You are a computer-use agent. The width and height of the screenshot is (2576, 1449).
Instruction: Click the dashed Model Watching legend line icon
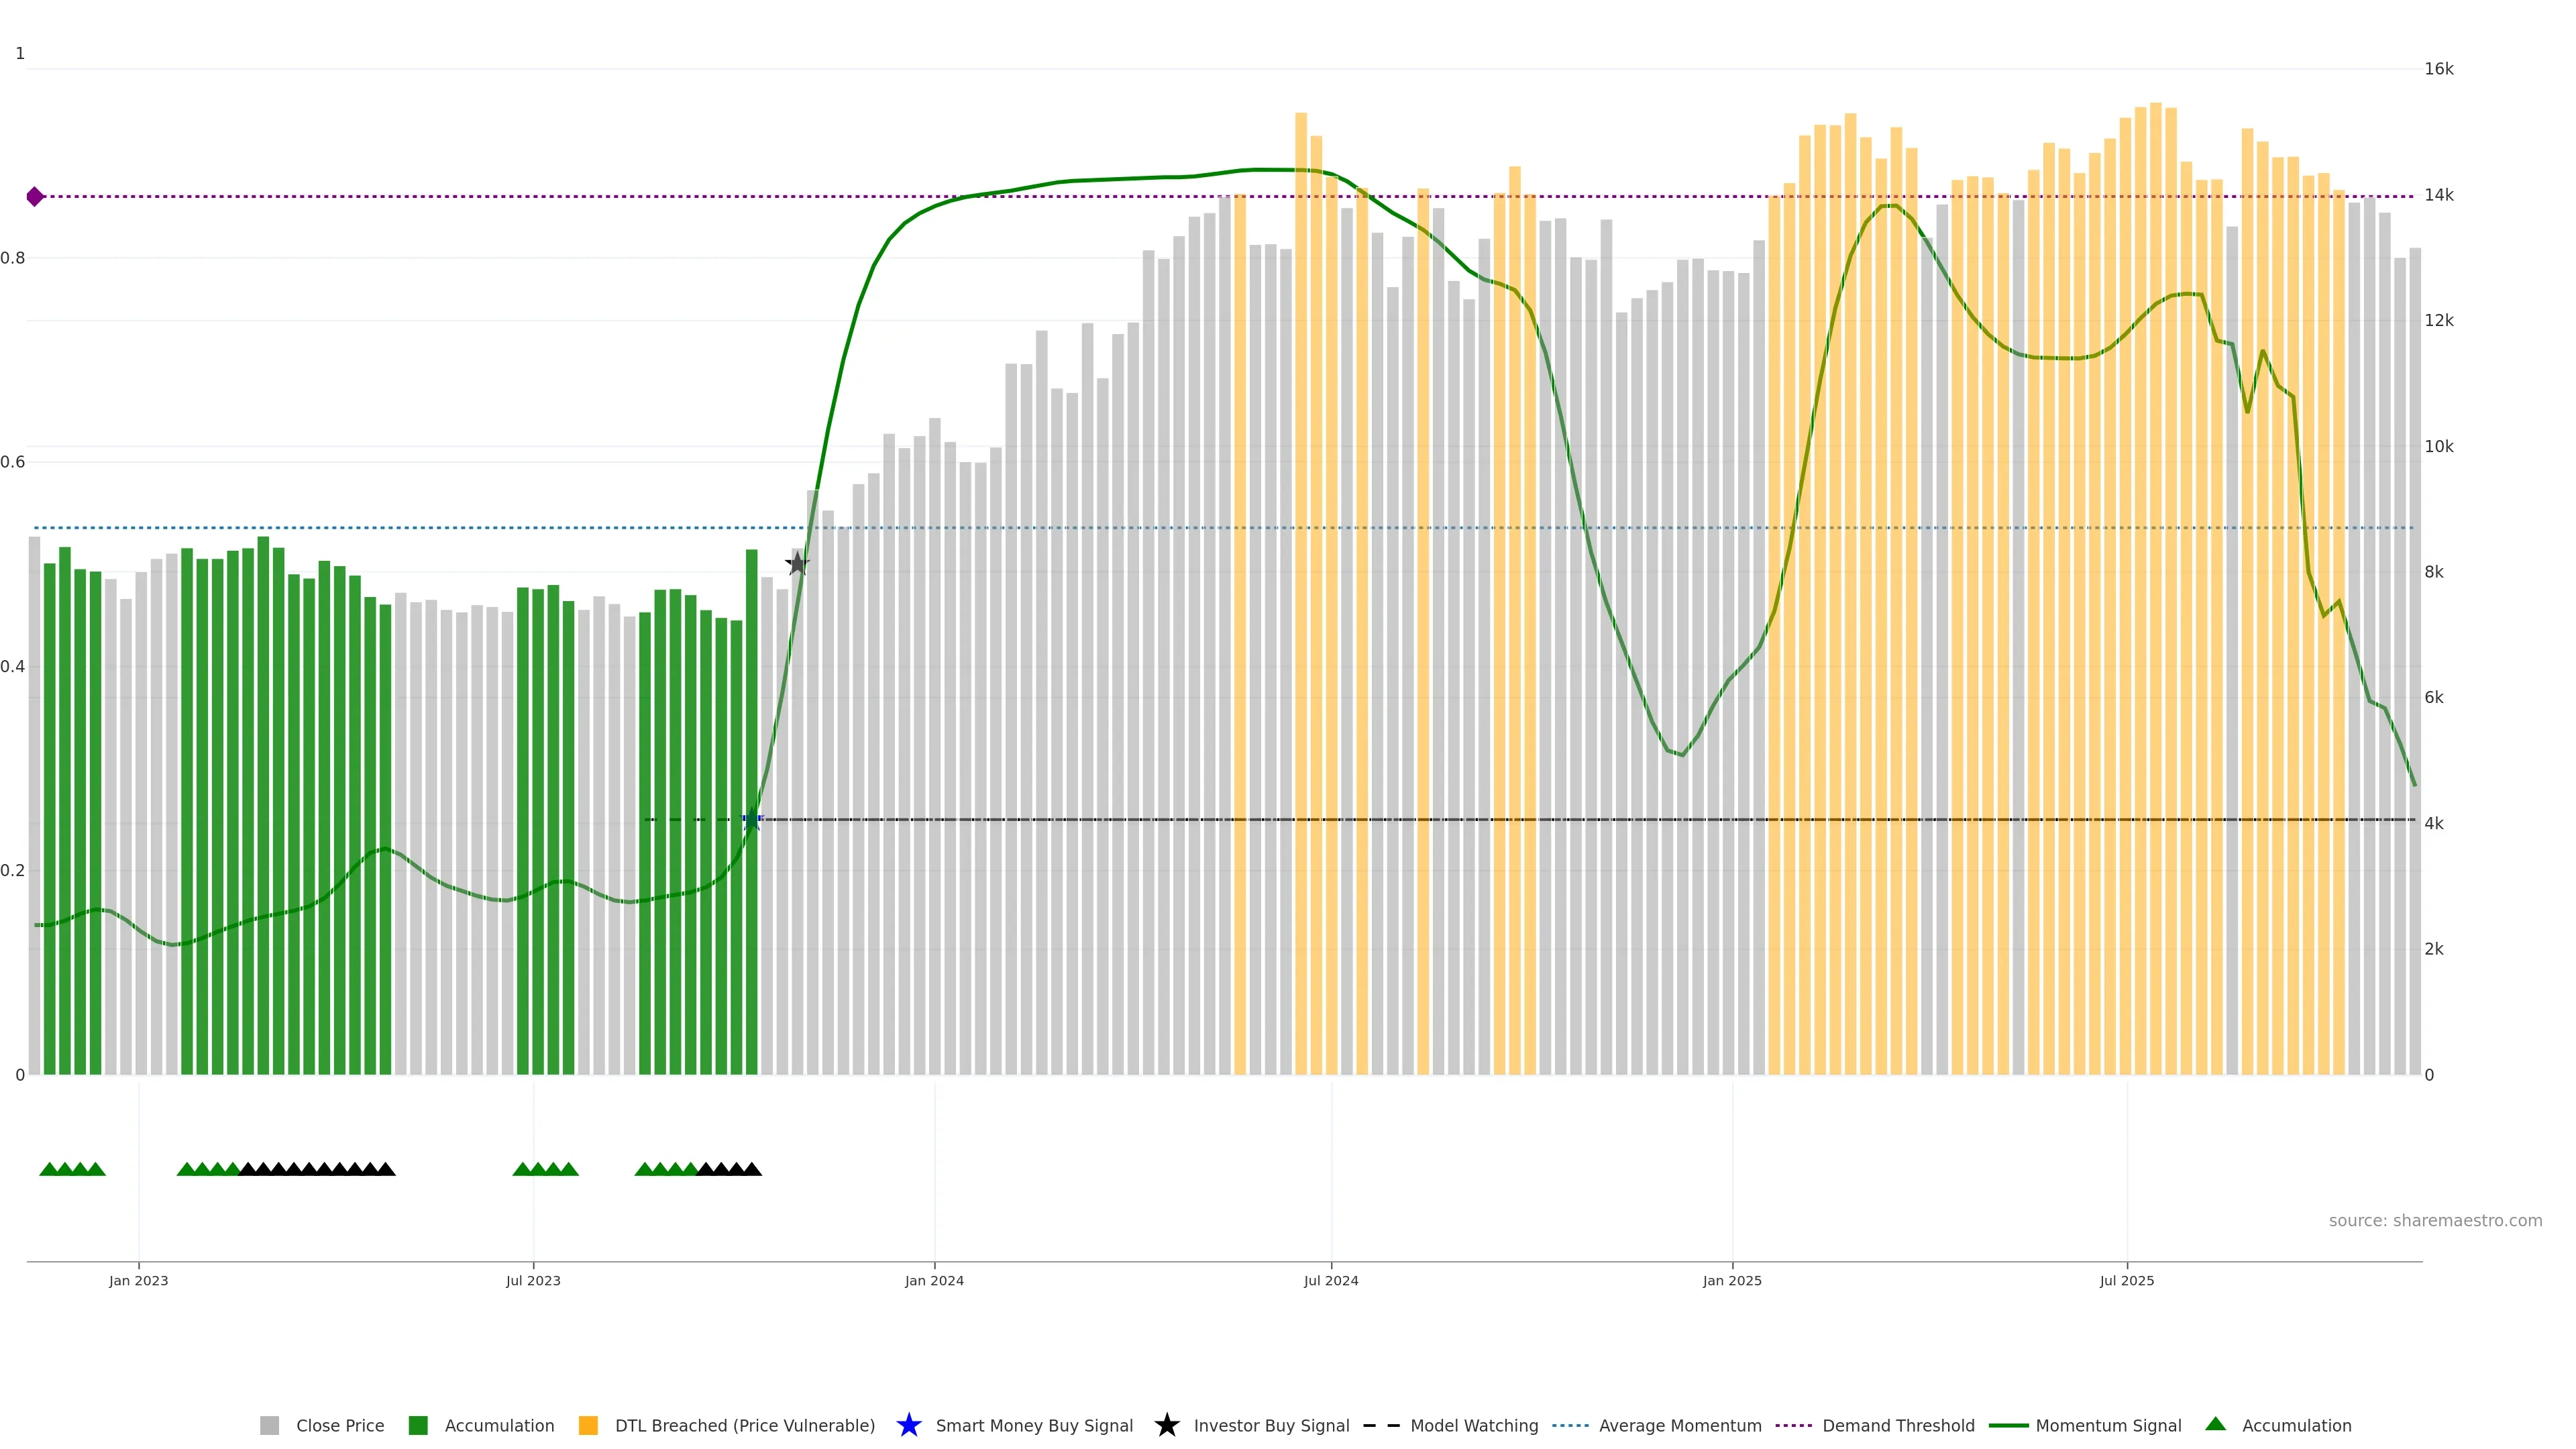(1381, 1425)
